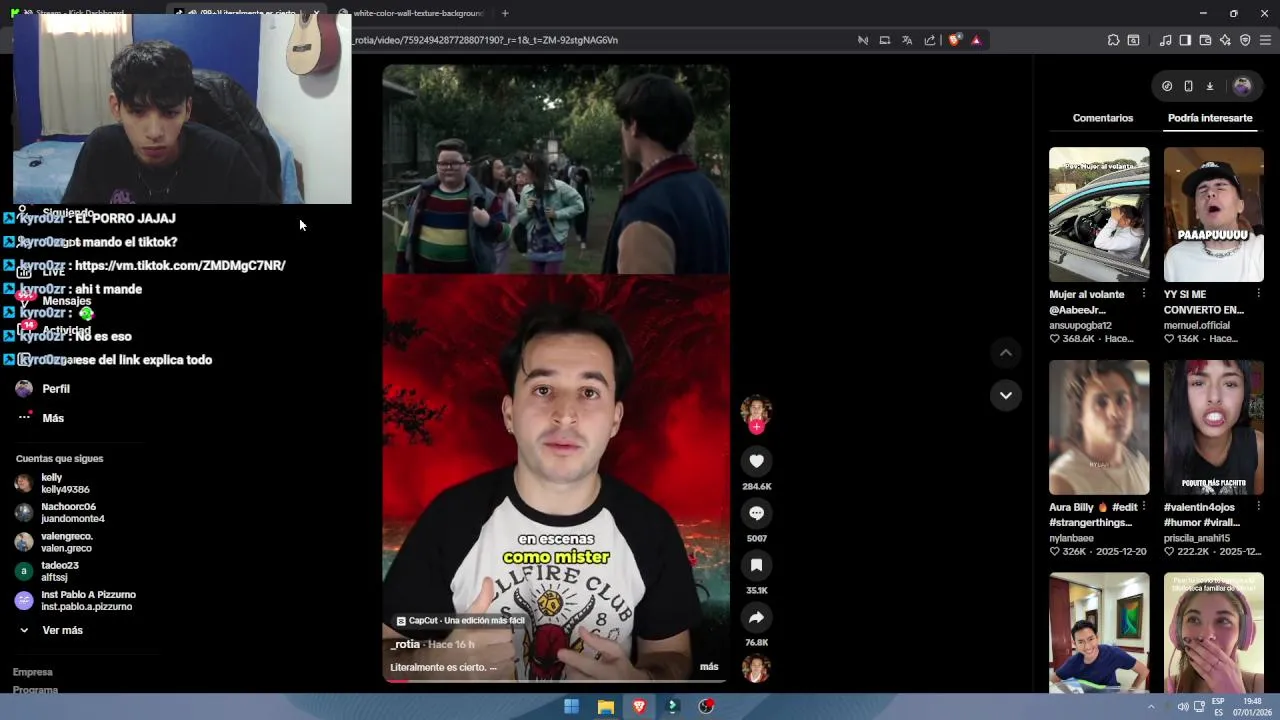The image size is (1280, 720).
Task: Open a new browser tab with plus button
Action: point(505,13)
